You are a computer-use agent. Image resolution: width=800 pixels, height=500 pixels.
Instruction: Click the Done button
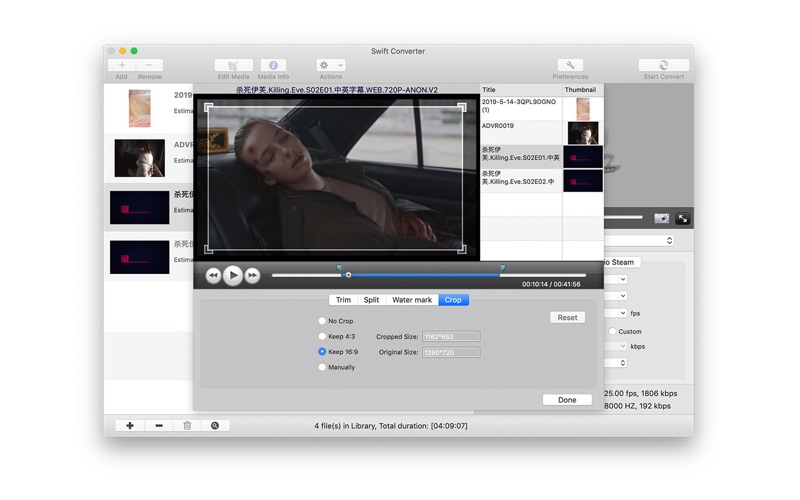(567, 400)
